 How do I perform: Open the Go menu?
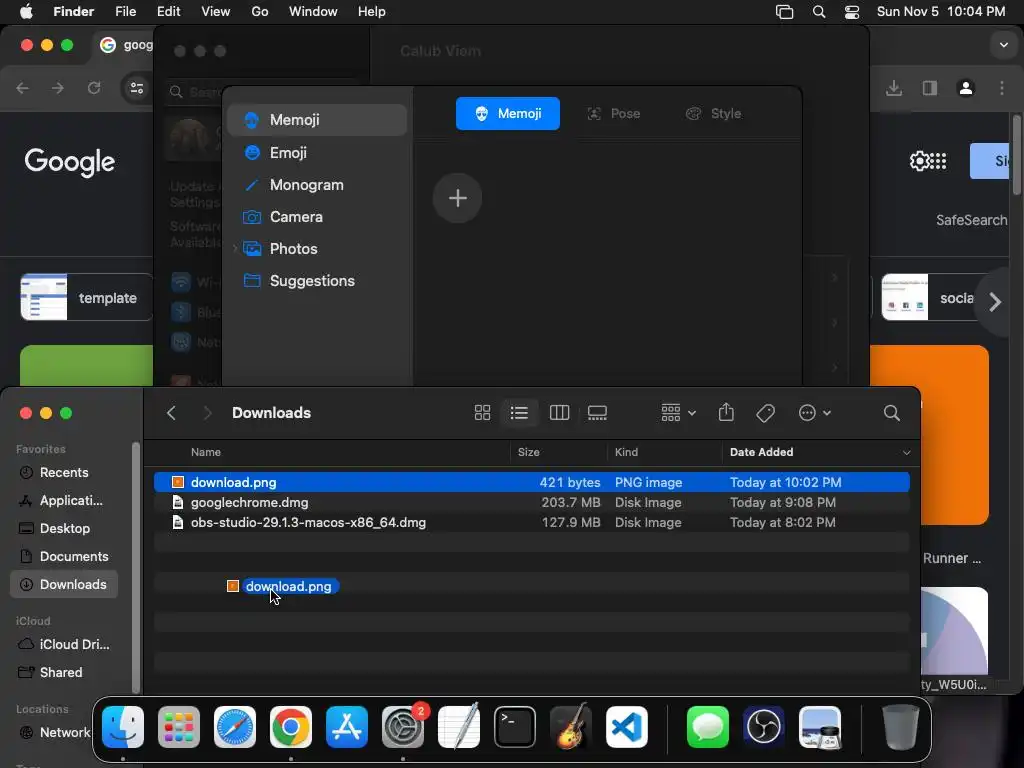260,12
